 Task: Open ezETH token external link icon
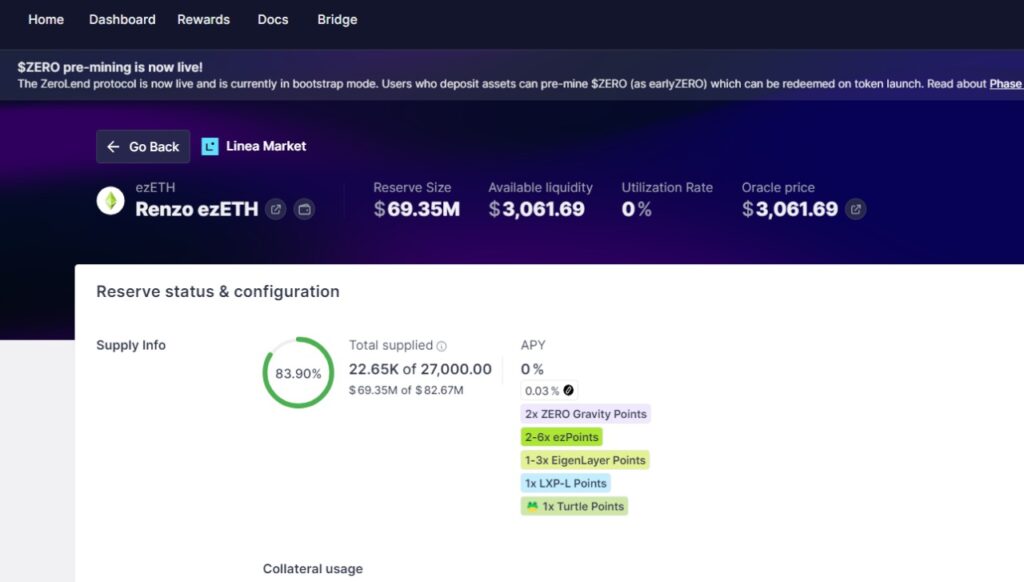[x=276, y=209]
